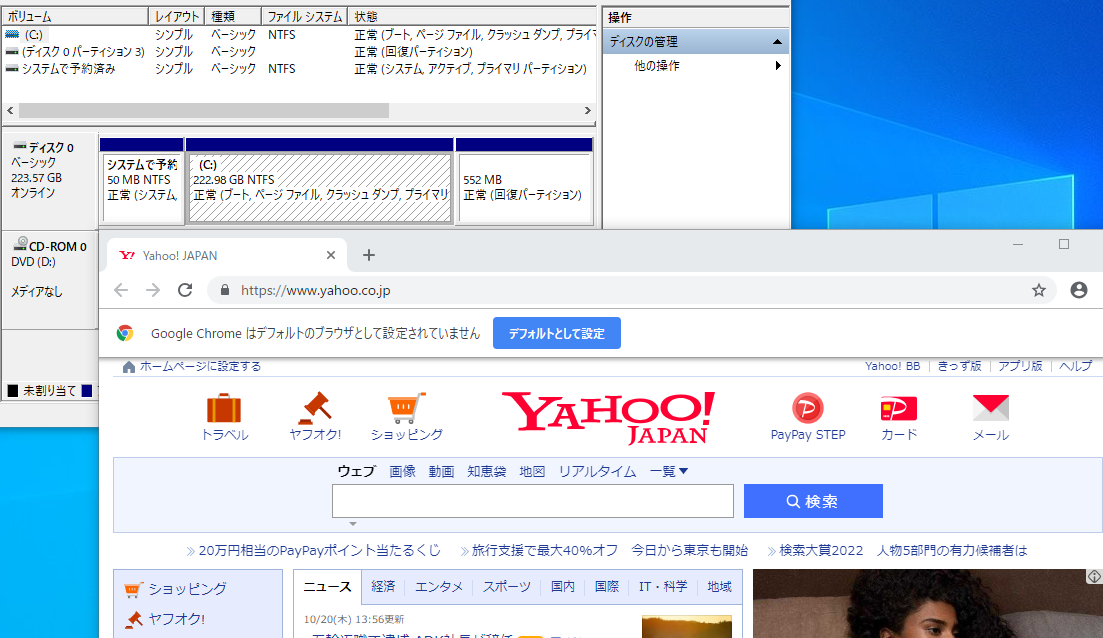The height and width of the screenshot is (638, 1103).
Task: Select the CD-ROM 0 drive icon
Action: tap(20, 244)
